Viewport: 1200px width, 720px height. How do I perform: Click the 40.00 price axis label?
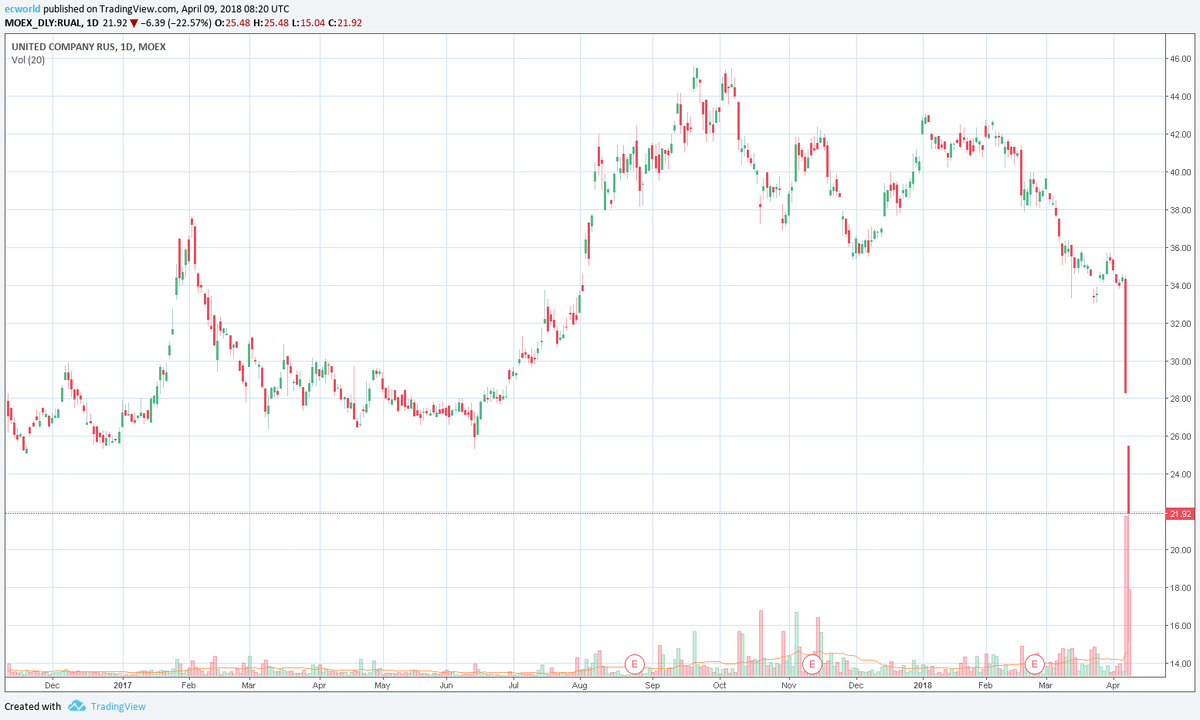pos(1180,173)
